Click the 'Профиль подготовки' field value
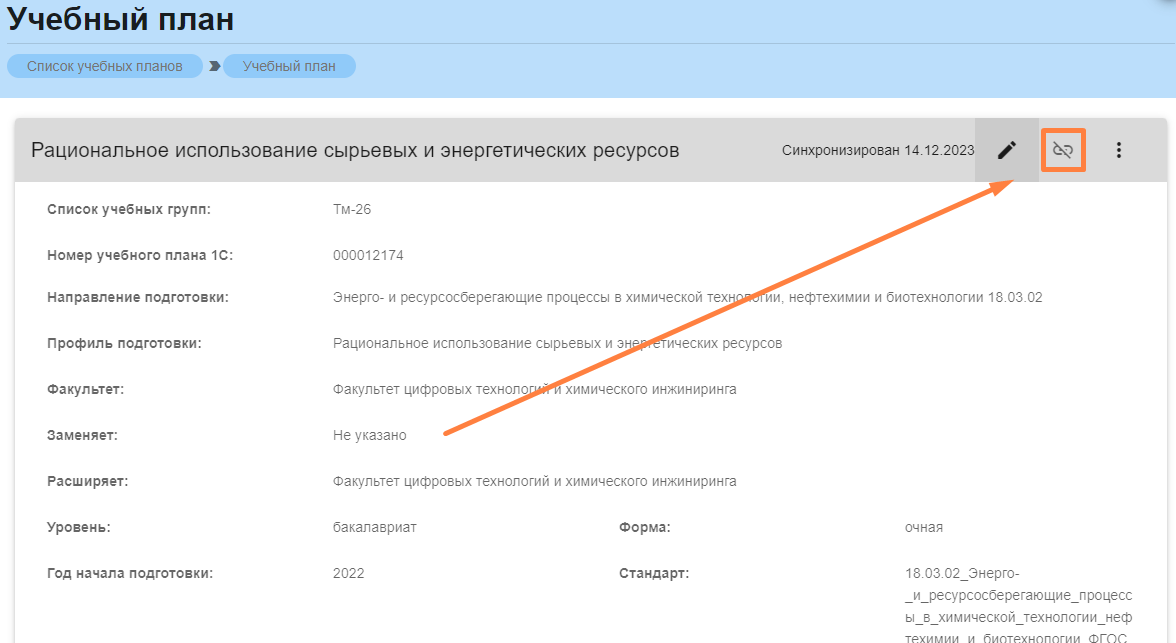The image size is (1176, 643). pyautogui.click(x=557, y=343)
